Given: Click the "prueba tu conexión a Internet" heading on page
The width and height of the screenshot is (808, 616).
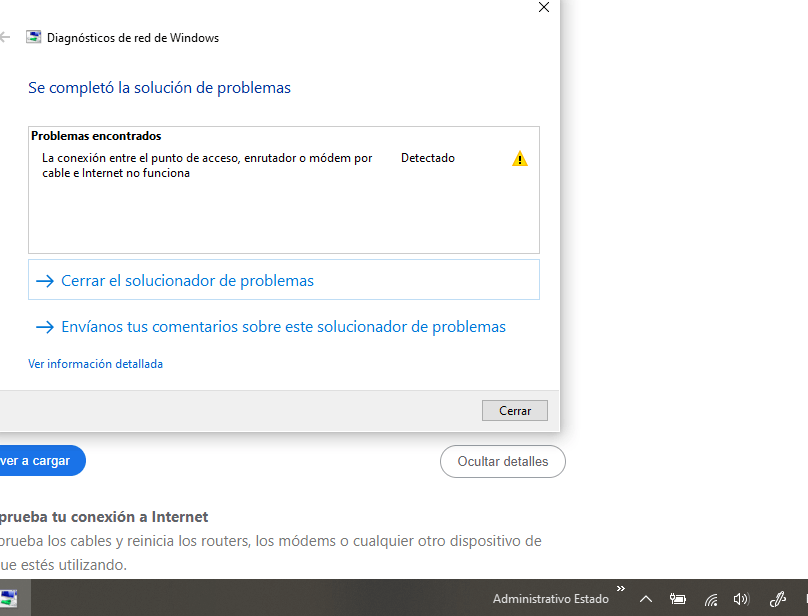Looking at the screenshot, I should (104, 517).
